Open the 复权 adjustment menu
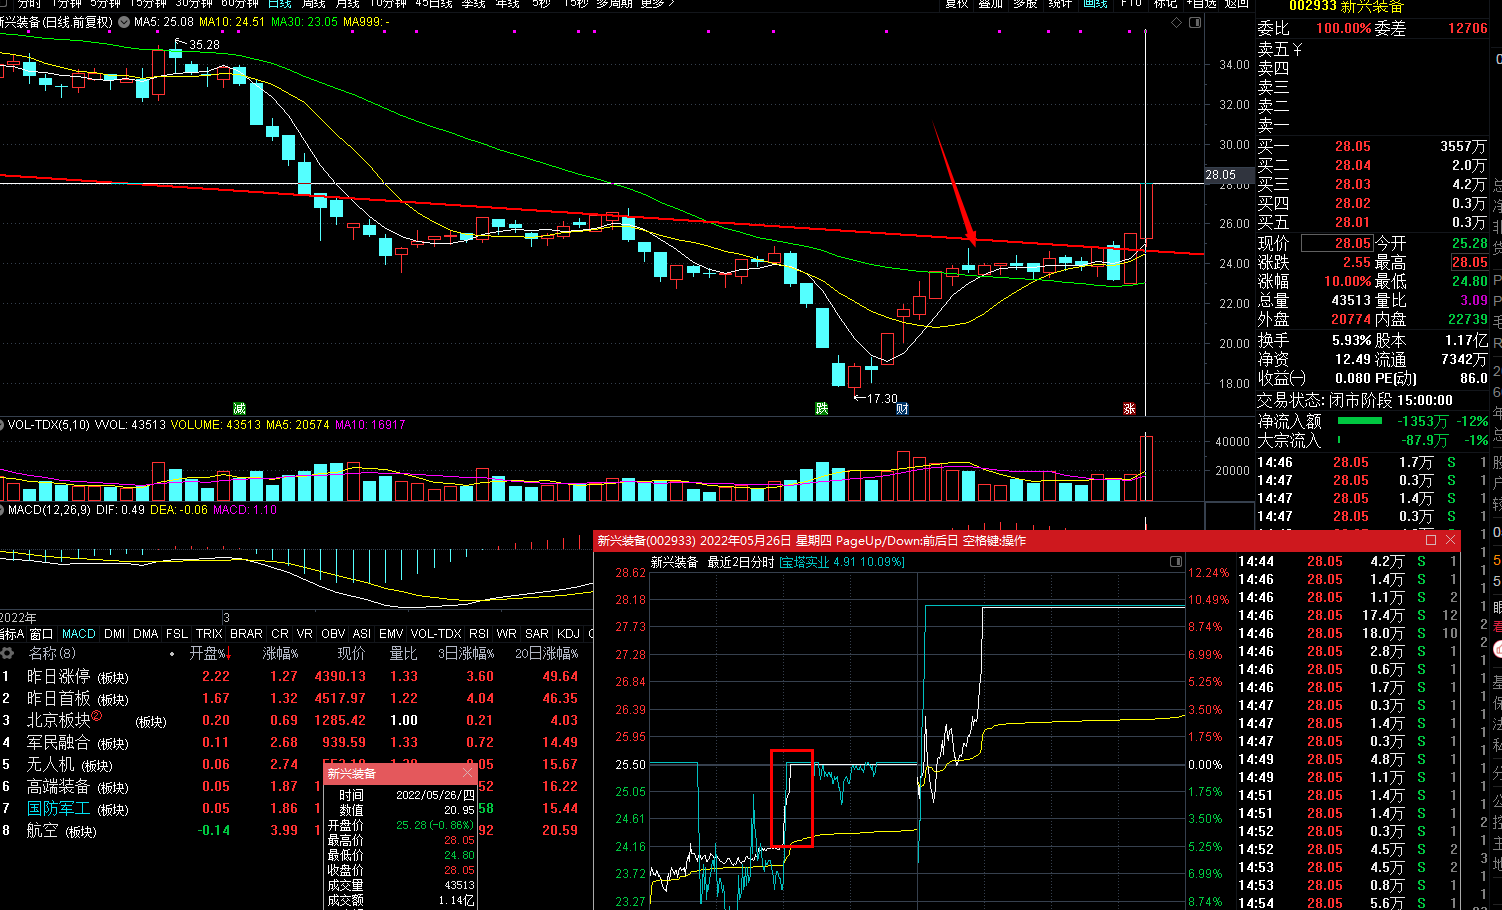 coord(957,4)
